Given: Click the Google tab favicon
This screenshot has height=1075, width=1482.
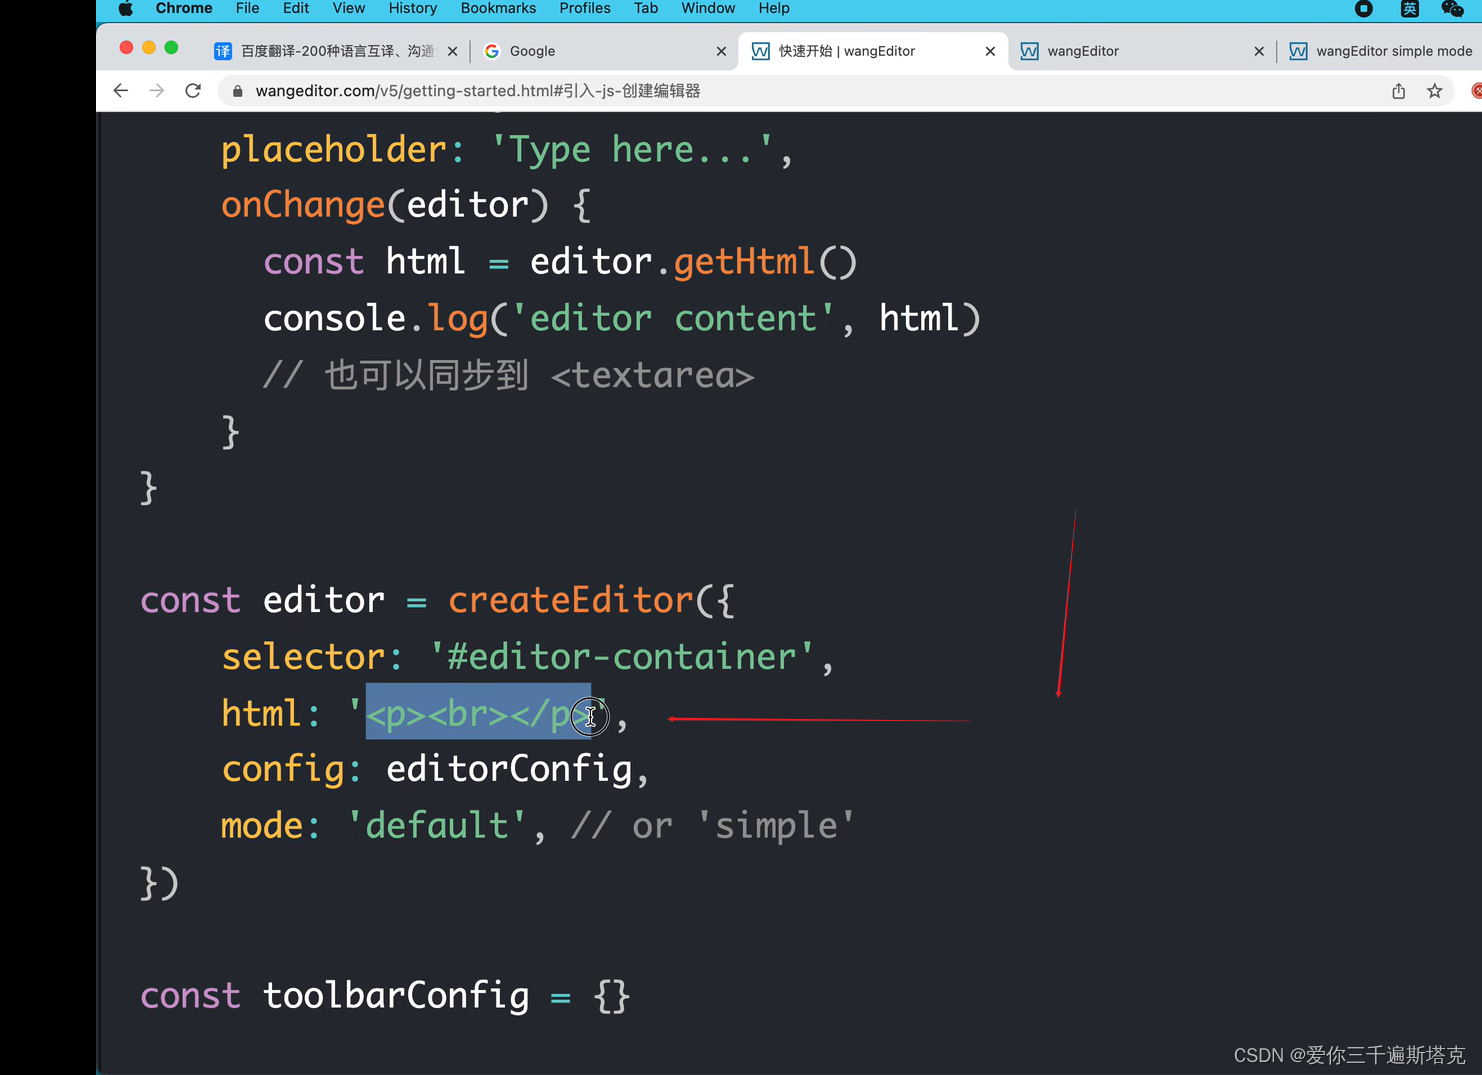Looking at the screenshot, I should (x=492, y=51).
